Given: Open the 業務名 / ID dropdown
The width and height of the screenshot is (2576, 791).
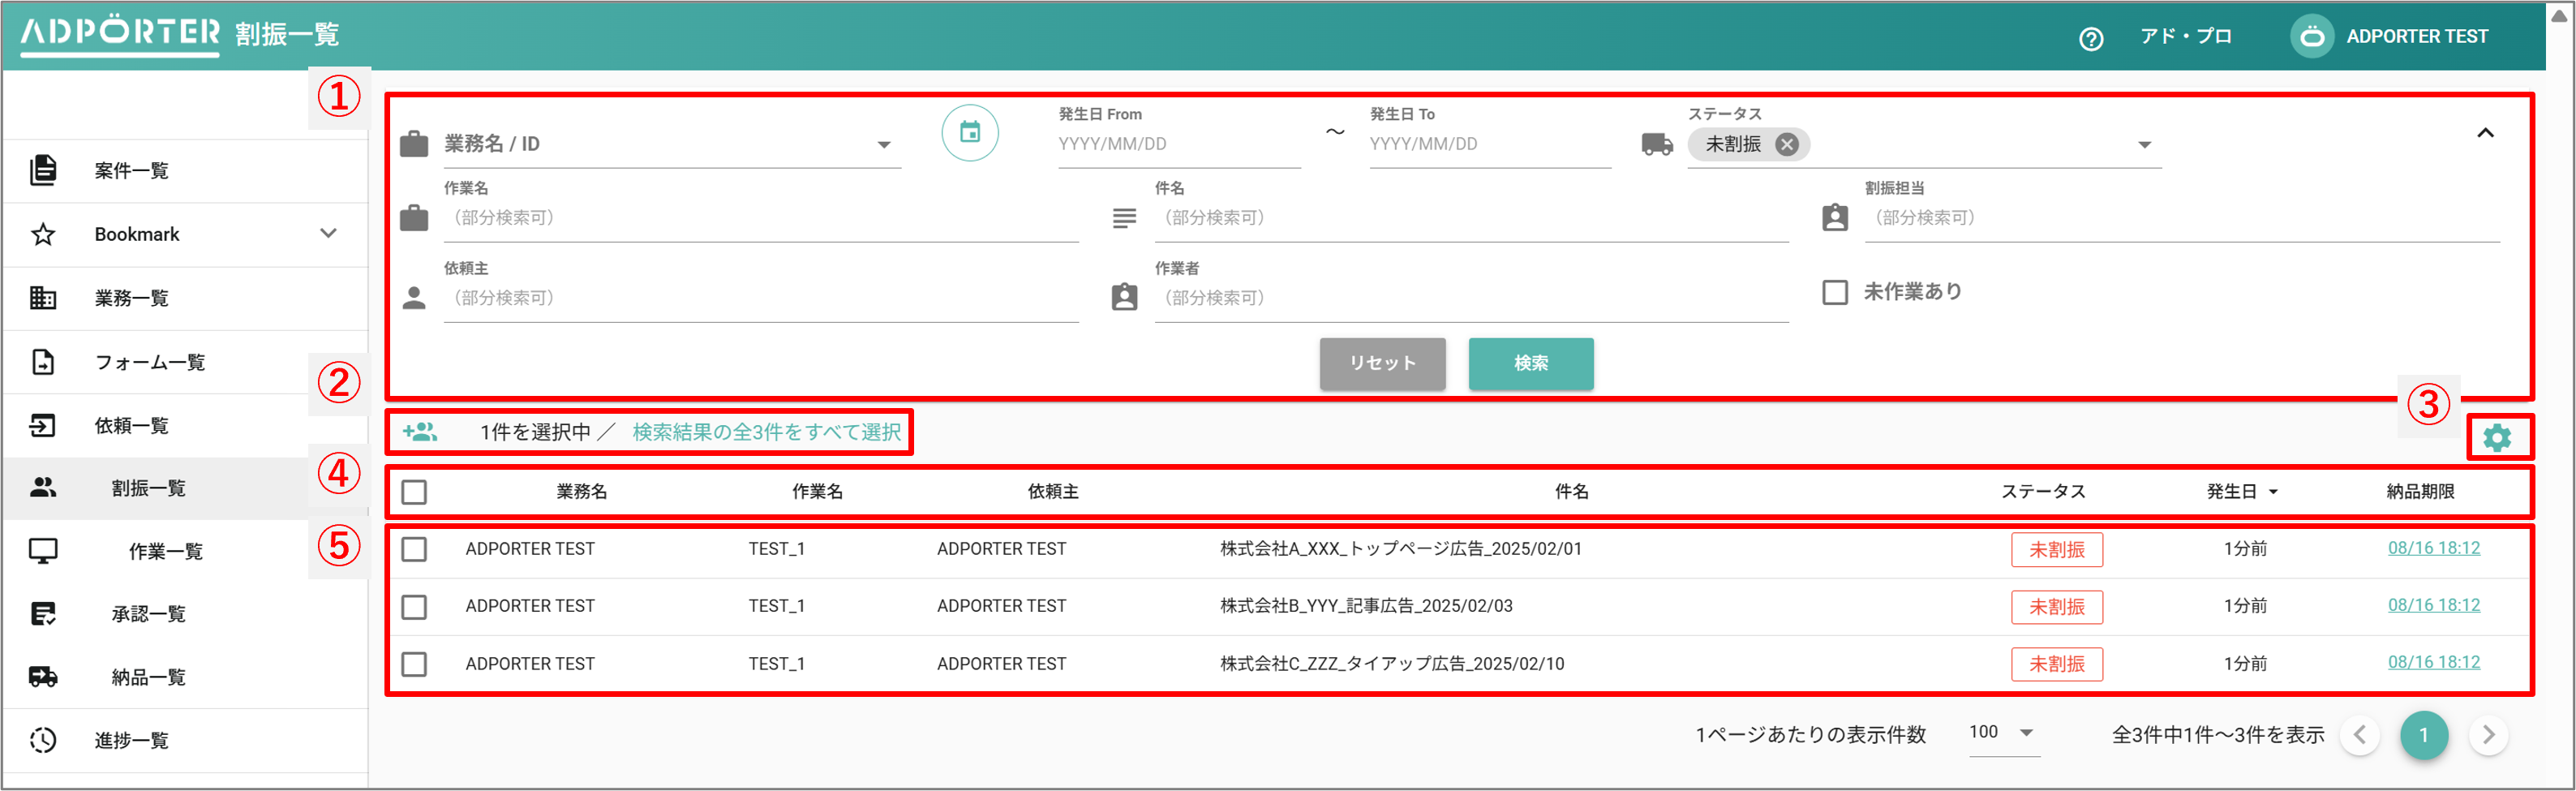Looking at the screenshot, I should (883, 145).
